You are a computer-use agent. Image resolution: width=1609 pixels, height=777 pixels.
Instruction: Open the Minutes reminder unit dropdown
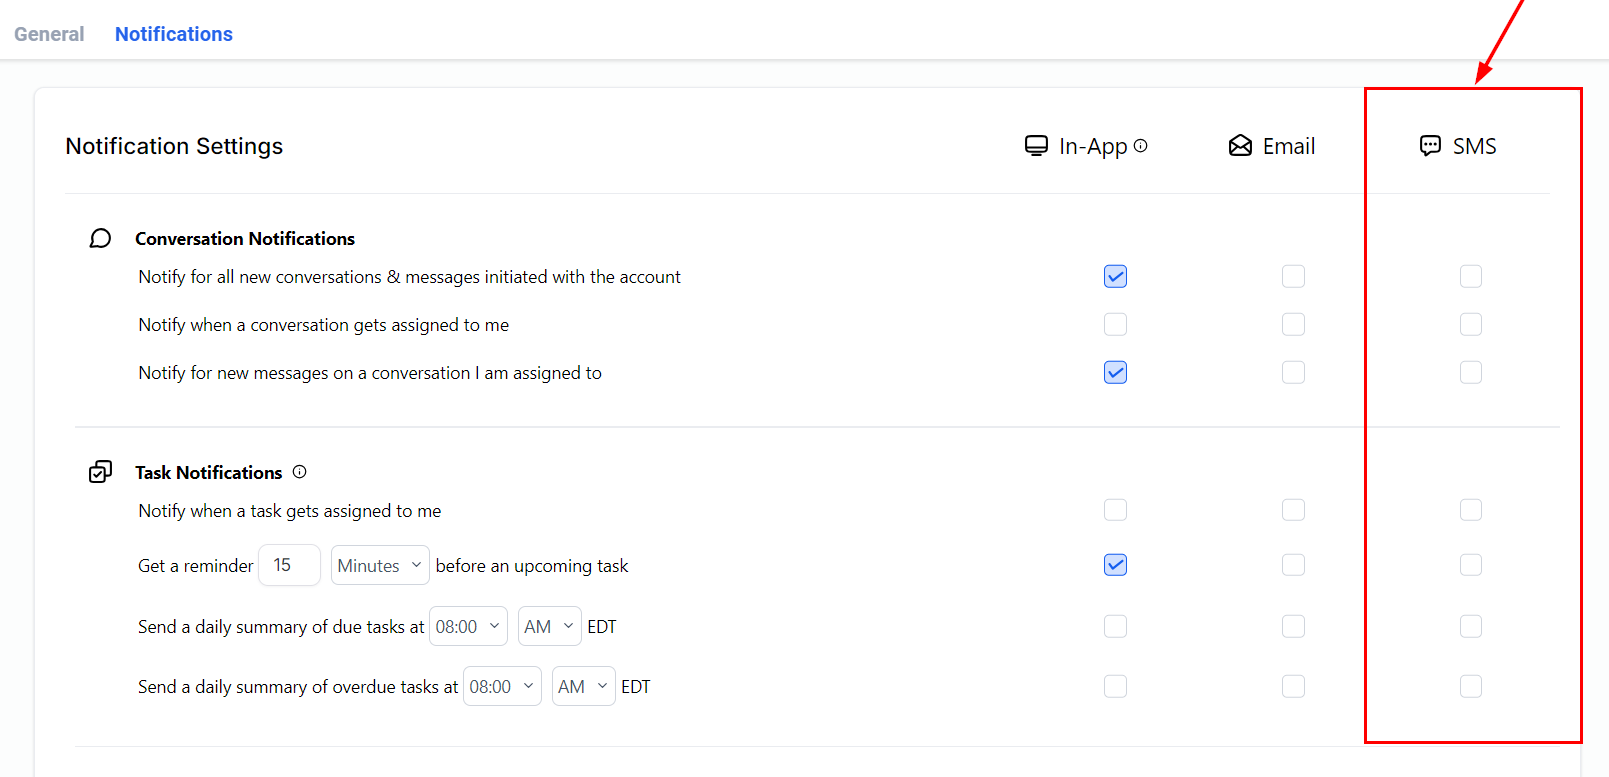(380, 566)
